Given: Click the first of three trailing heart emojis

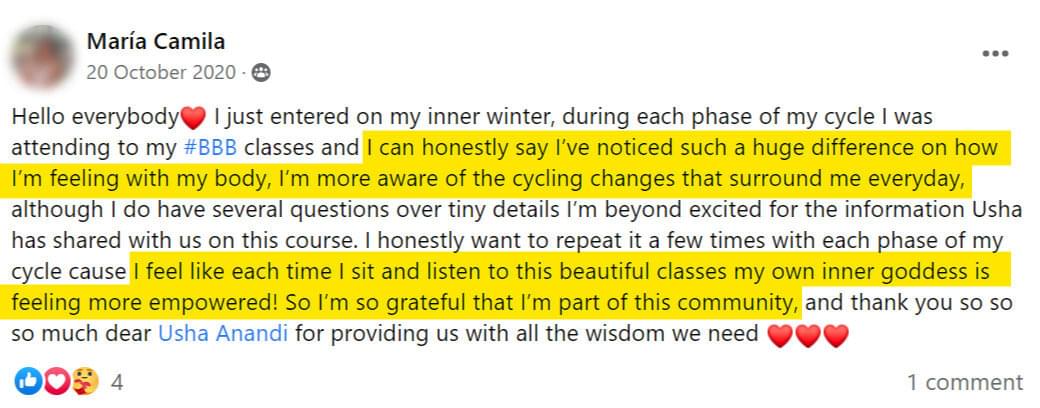Looking at the screenshot, I should coord(780,335).
